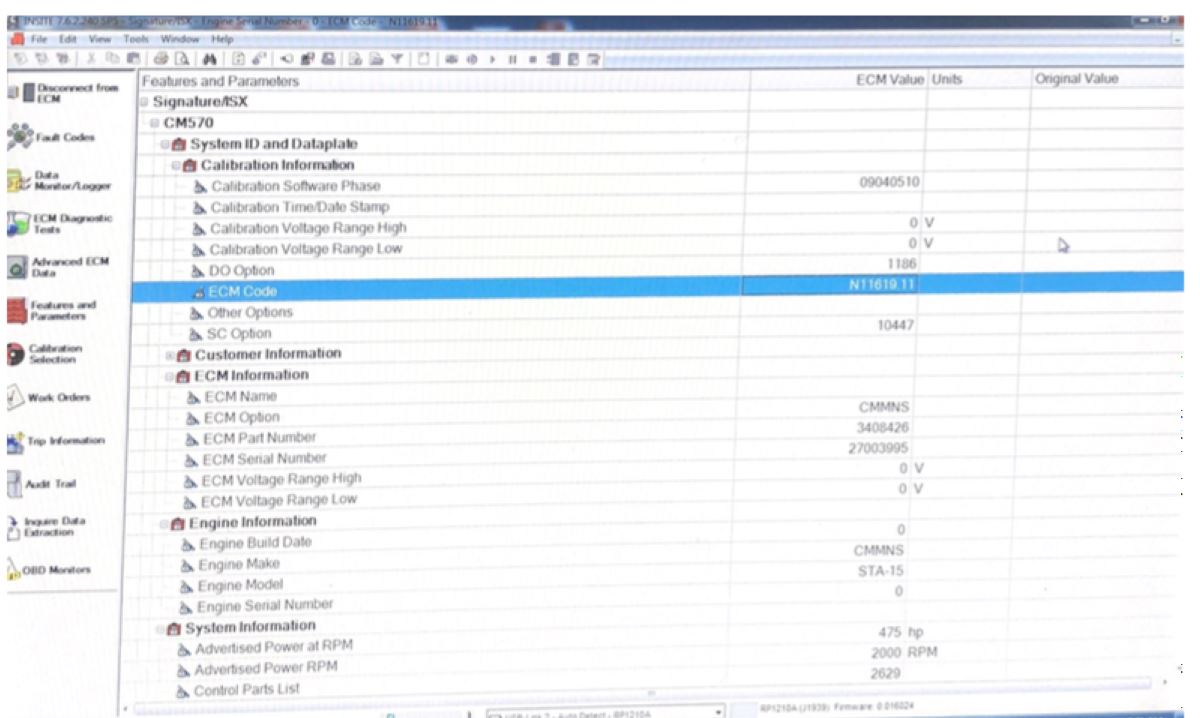The image size is (1200, 718).
Task: Click Disconnect from ECM
Action: coord(60,94)
